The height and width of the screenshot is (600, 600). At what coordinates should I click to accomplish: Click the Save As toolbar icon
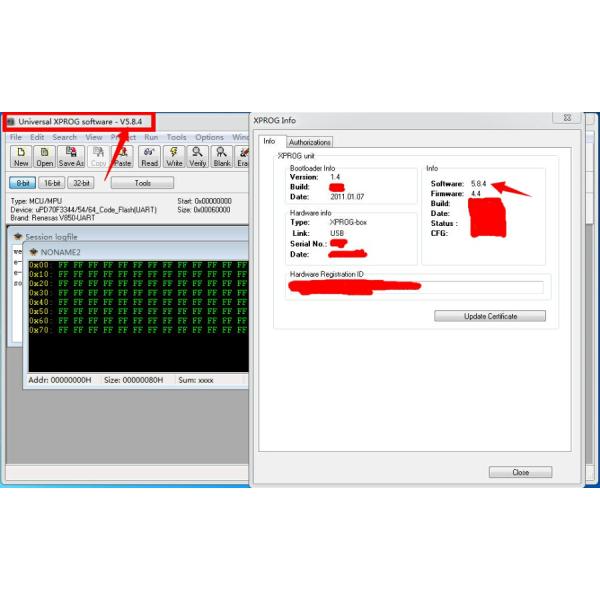72,155
